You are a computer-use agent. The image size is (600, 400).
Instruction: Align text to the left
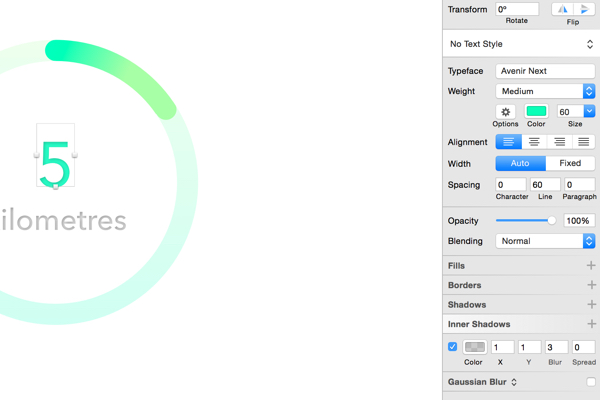[509, 142]
